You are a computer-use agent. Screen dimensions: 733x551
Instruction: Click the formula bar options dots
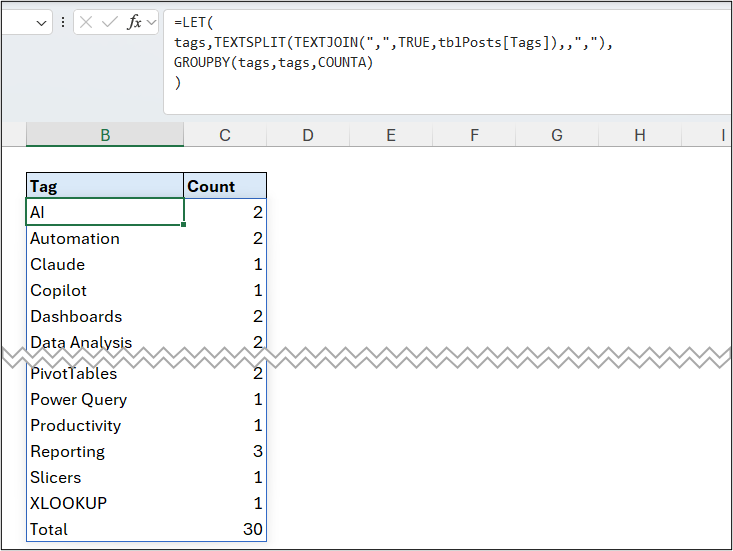(63, 22)
